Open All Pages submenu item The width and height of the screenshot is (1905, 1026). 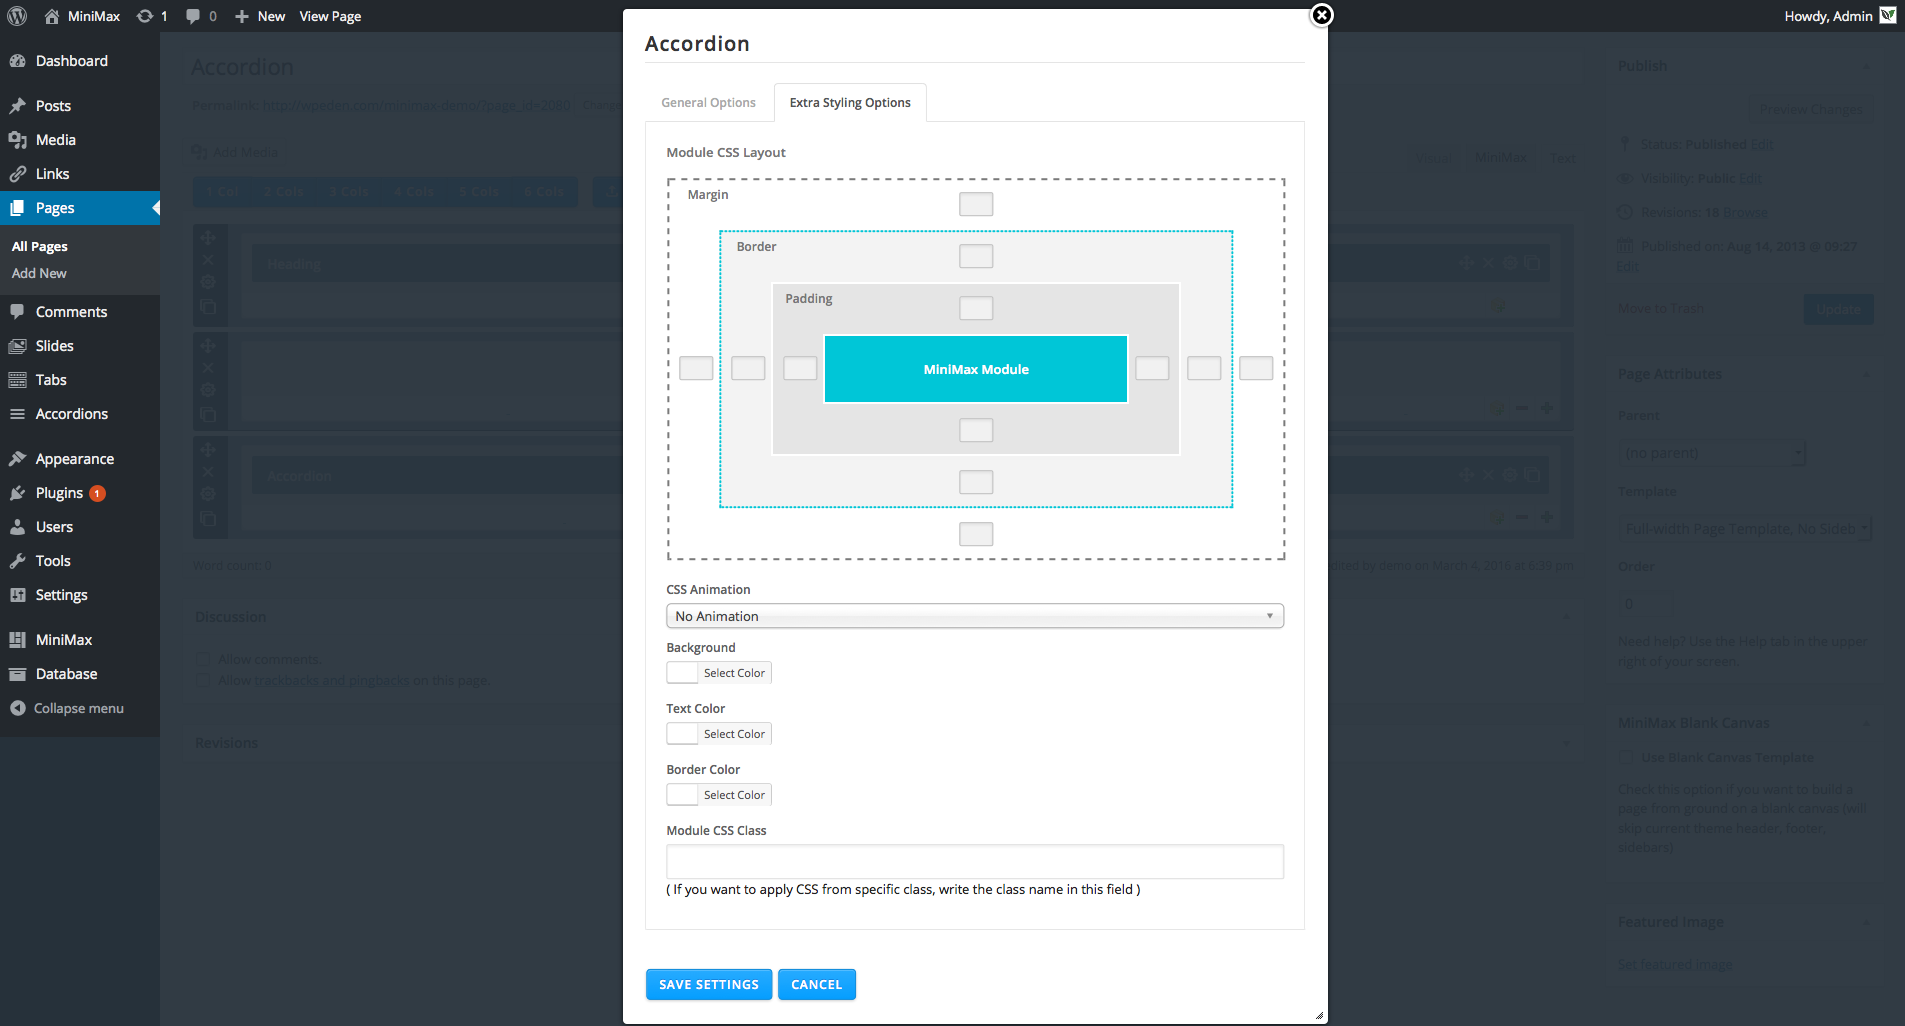click(40, 246)
